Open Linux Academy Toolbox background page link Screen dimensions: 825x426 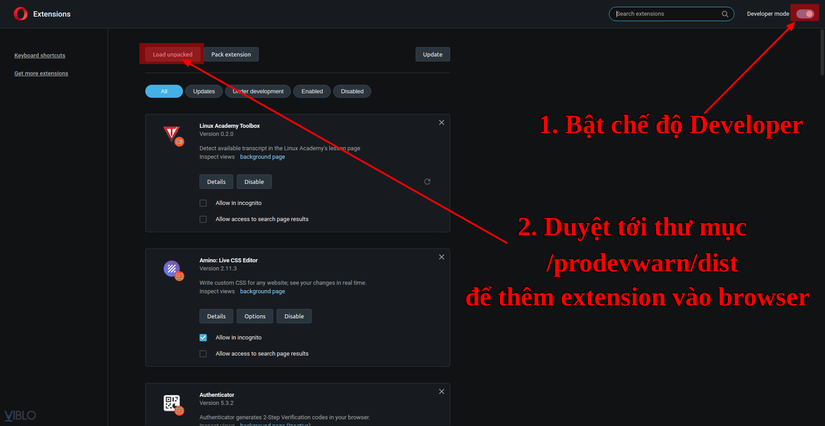coord(263,157)
